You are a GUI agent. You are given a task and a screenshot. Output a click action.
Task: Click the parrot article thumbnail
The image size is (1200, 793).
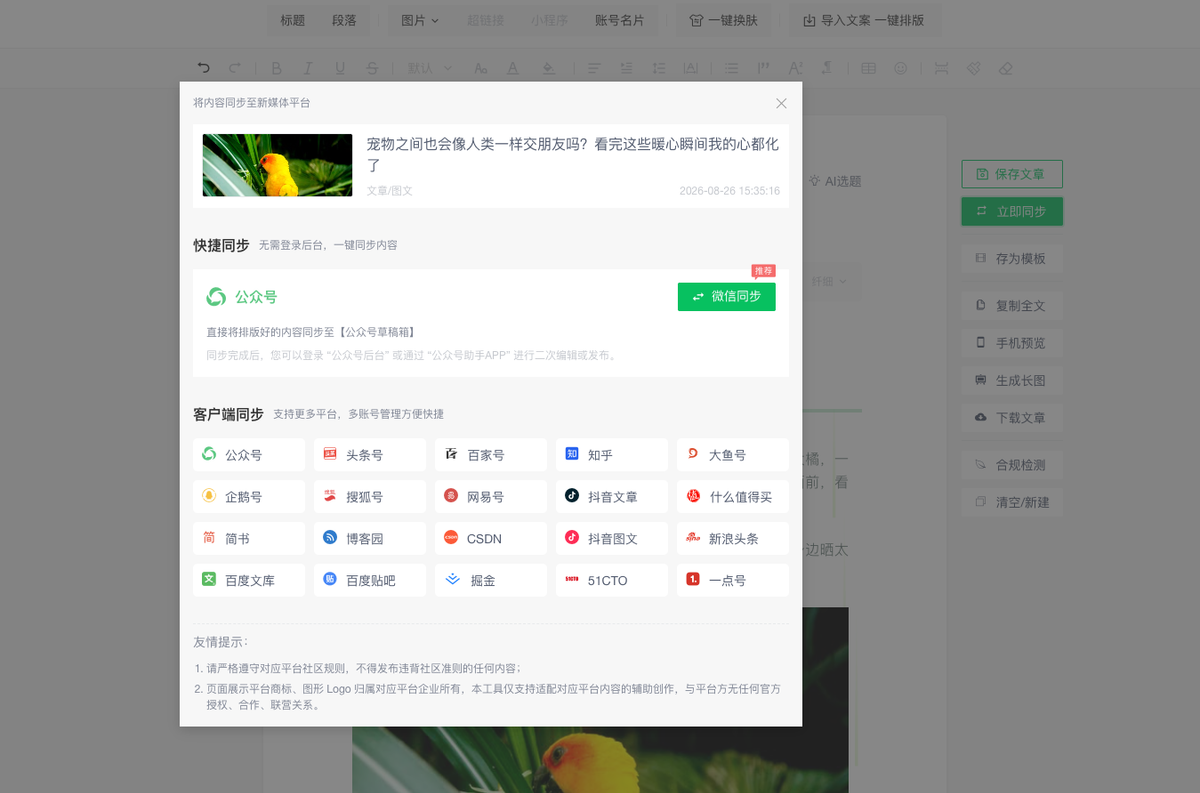277,165
